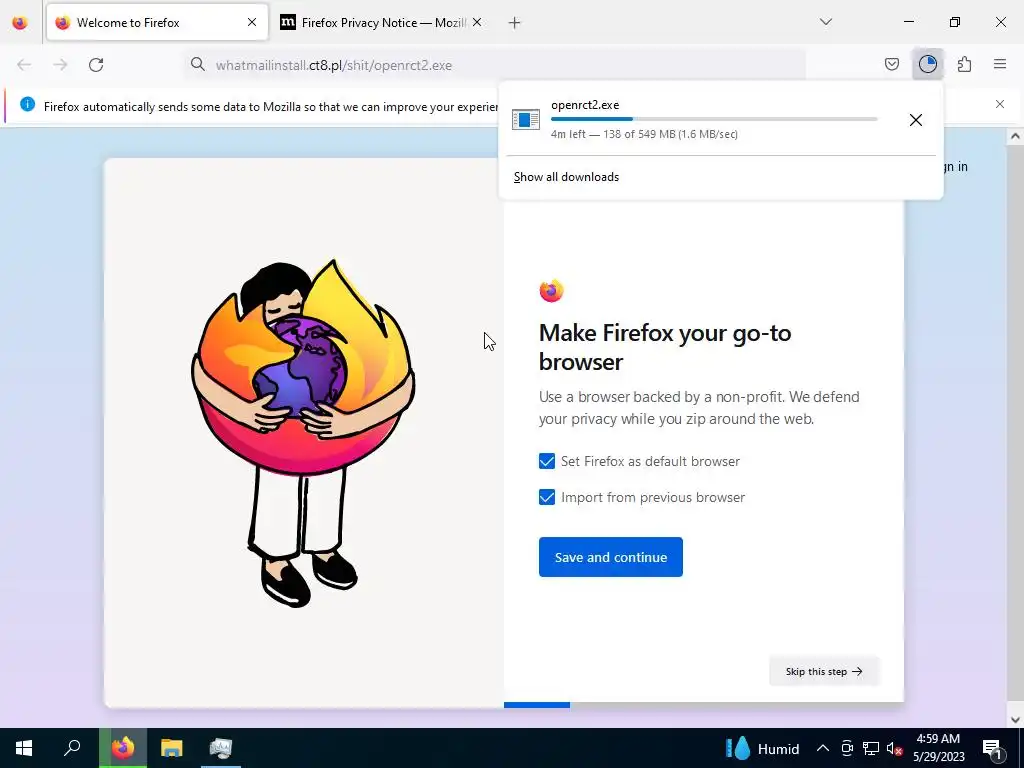Image resolution: width=1024 pixels, height=768 pixels.
Task: Cancel the openrct2.exe download
Action: click(916, 120)
